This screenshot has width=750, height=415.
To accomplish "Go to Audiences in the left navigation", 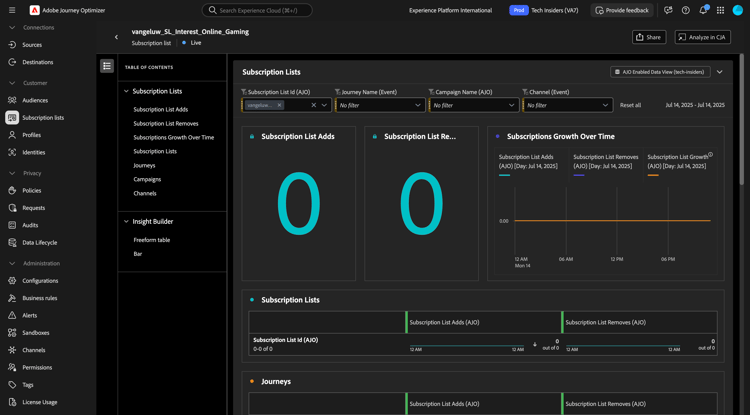I will [35, 100].
